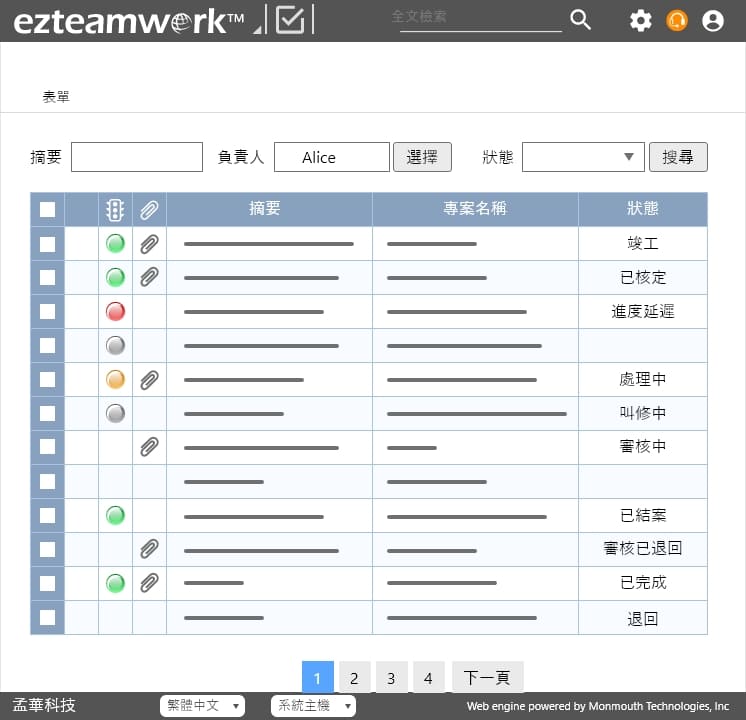Check the checkbox for the 竣工 row
Screen dimensions: 746x720
pyautogui.click(x=47, y=243)
